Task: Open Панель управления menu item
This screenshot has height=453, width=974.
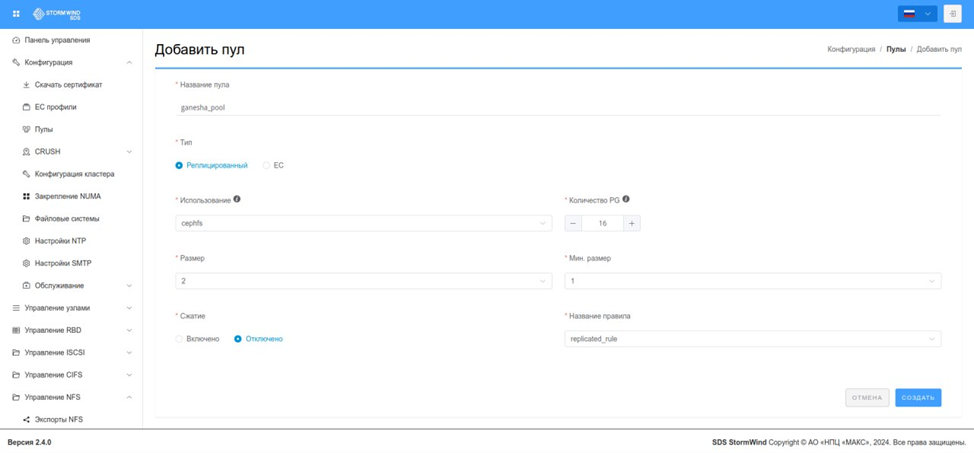Action: point(71,40)
